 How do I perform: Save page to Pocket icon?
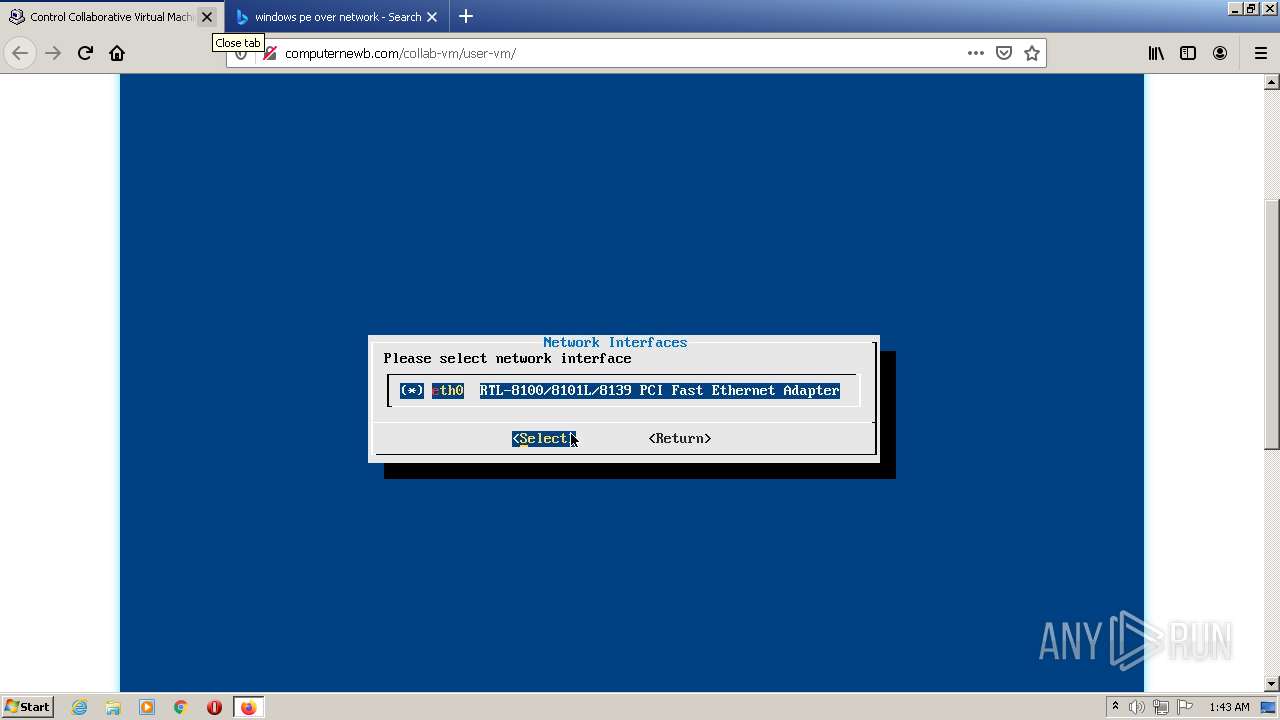tap(1004, 53)
